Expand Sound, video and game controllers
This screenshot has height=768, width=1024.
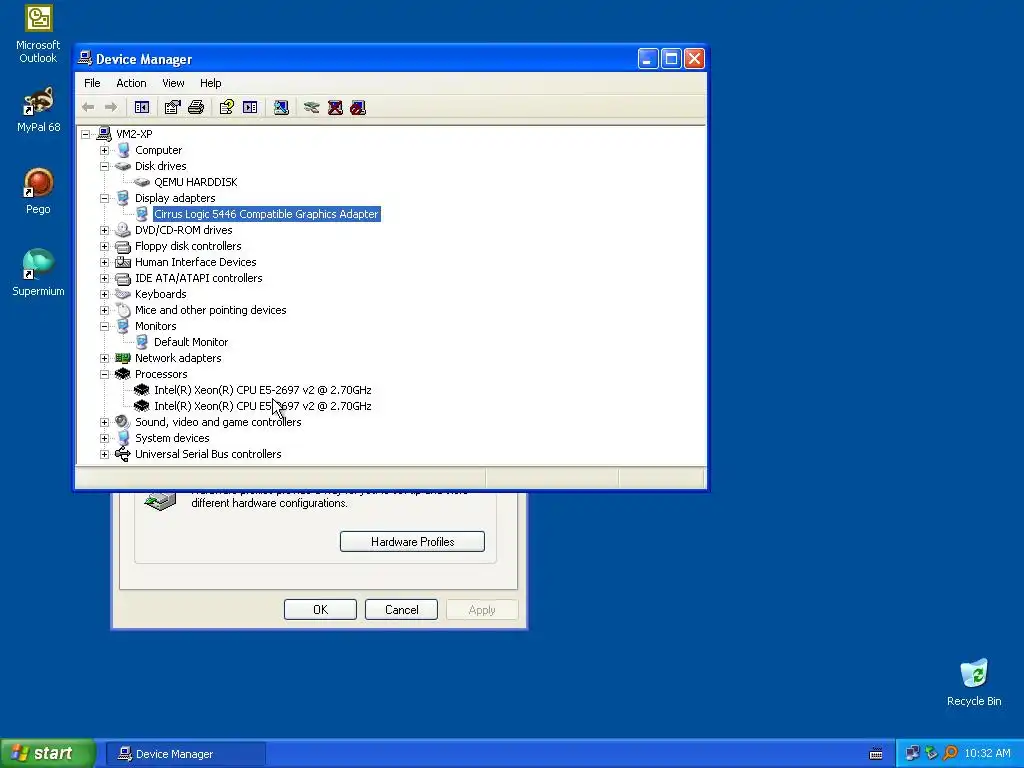[104, 423]
